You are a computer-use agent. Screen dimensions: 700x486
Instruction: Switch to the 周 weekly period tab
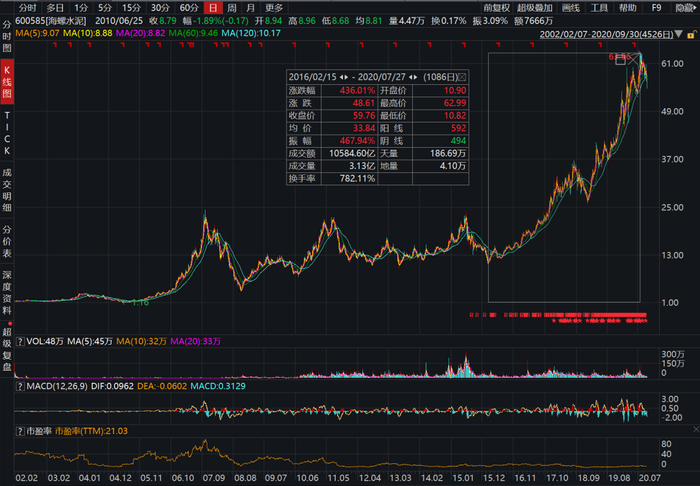coord(231,8)
